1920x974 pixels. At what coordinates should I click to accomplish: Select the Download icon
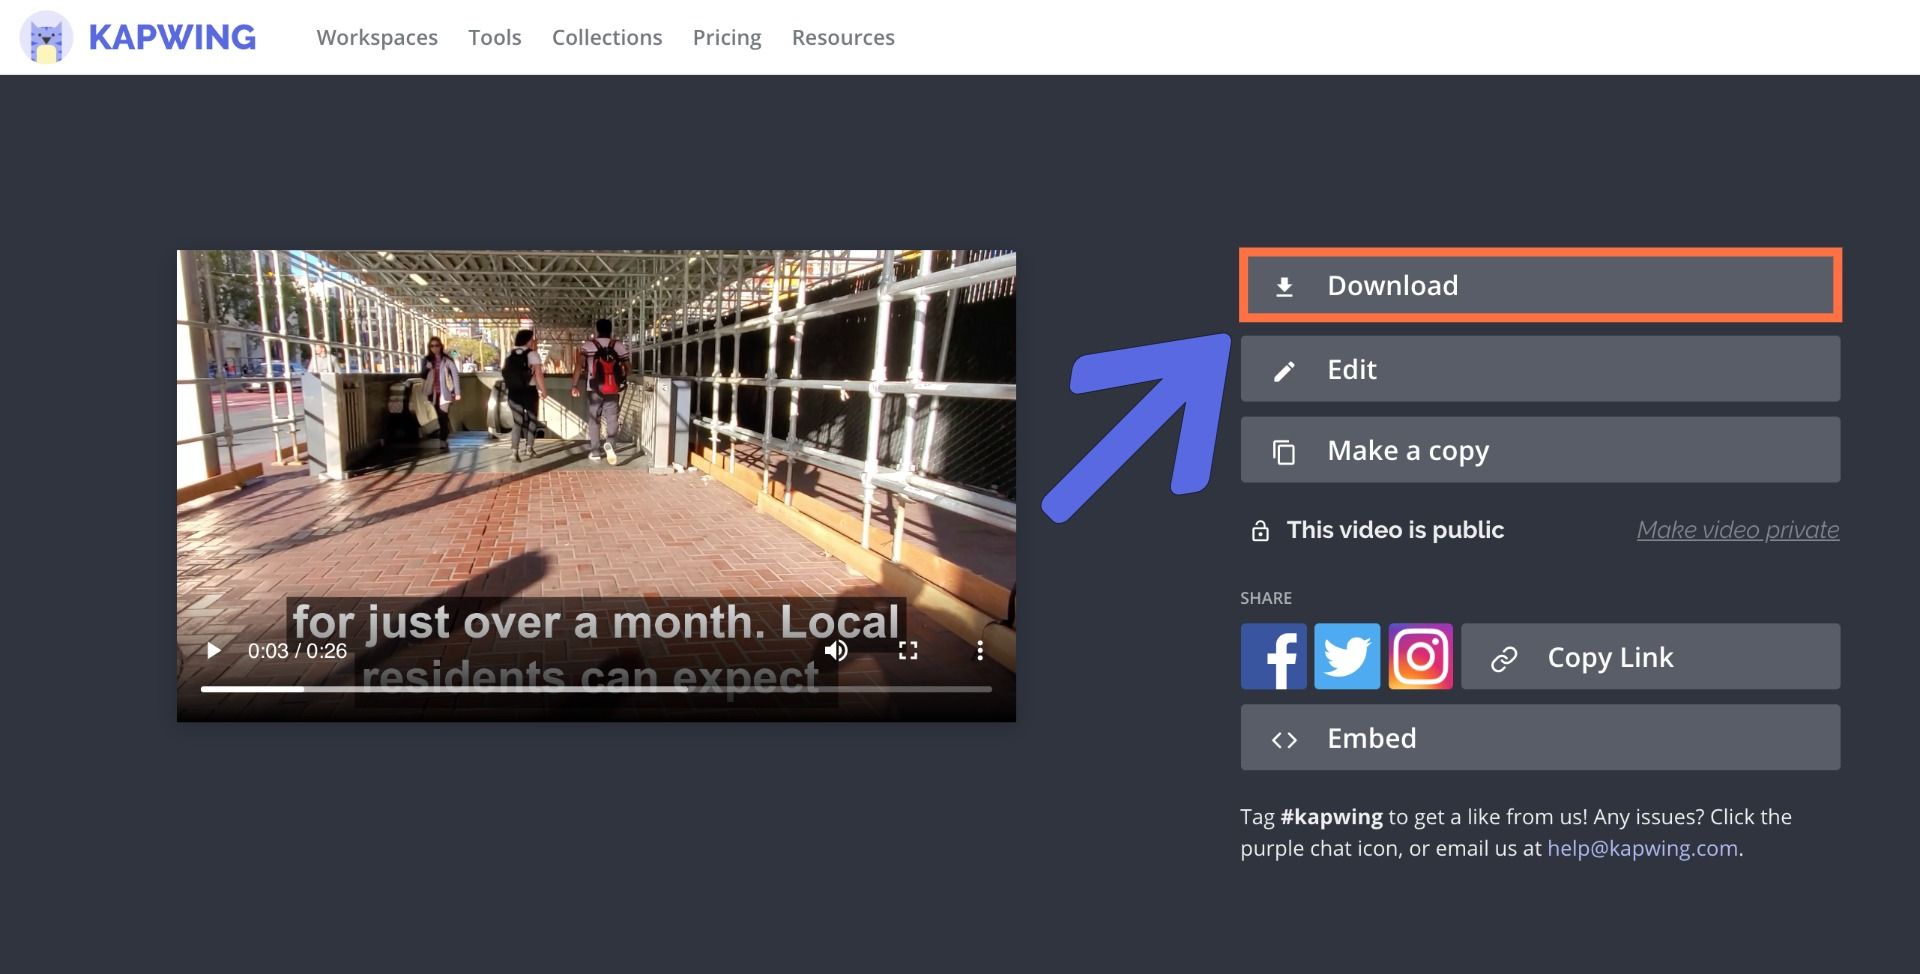click(x=1284, y=285)
